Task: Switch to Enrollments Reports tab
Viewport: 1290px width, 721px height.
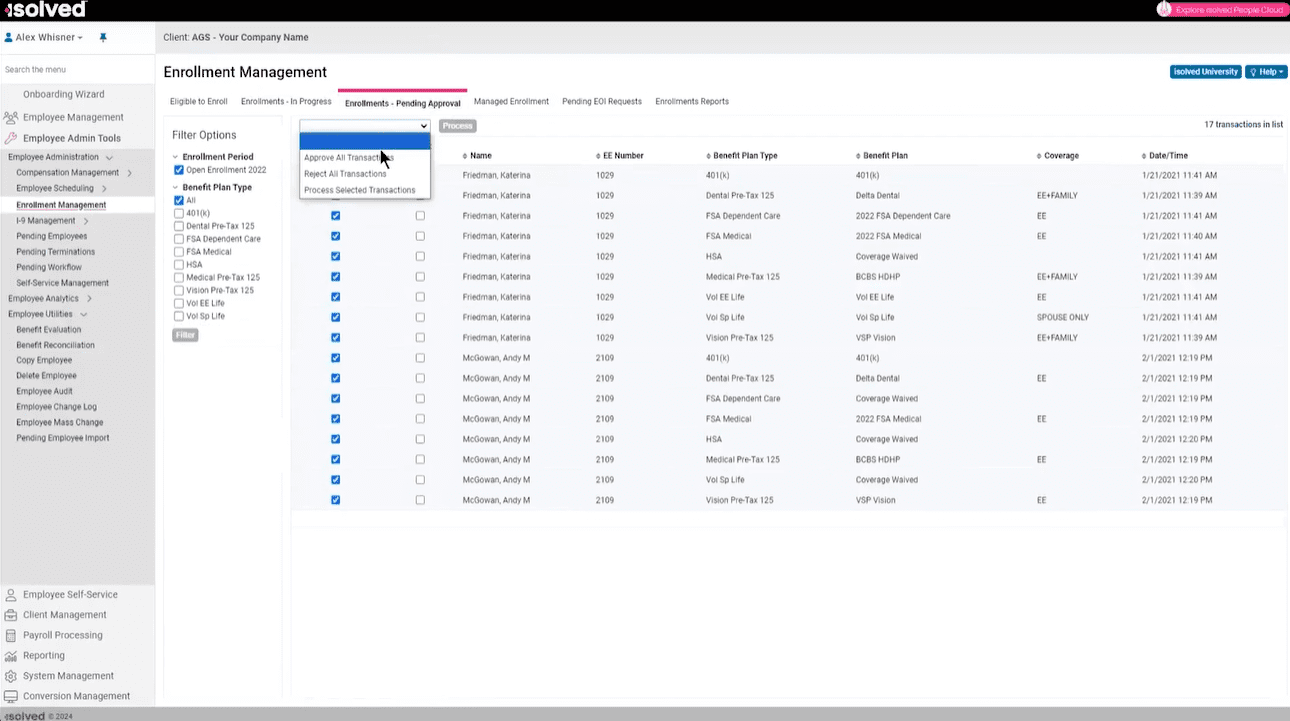Action: 692,102
